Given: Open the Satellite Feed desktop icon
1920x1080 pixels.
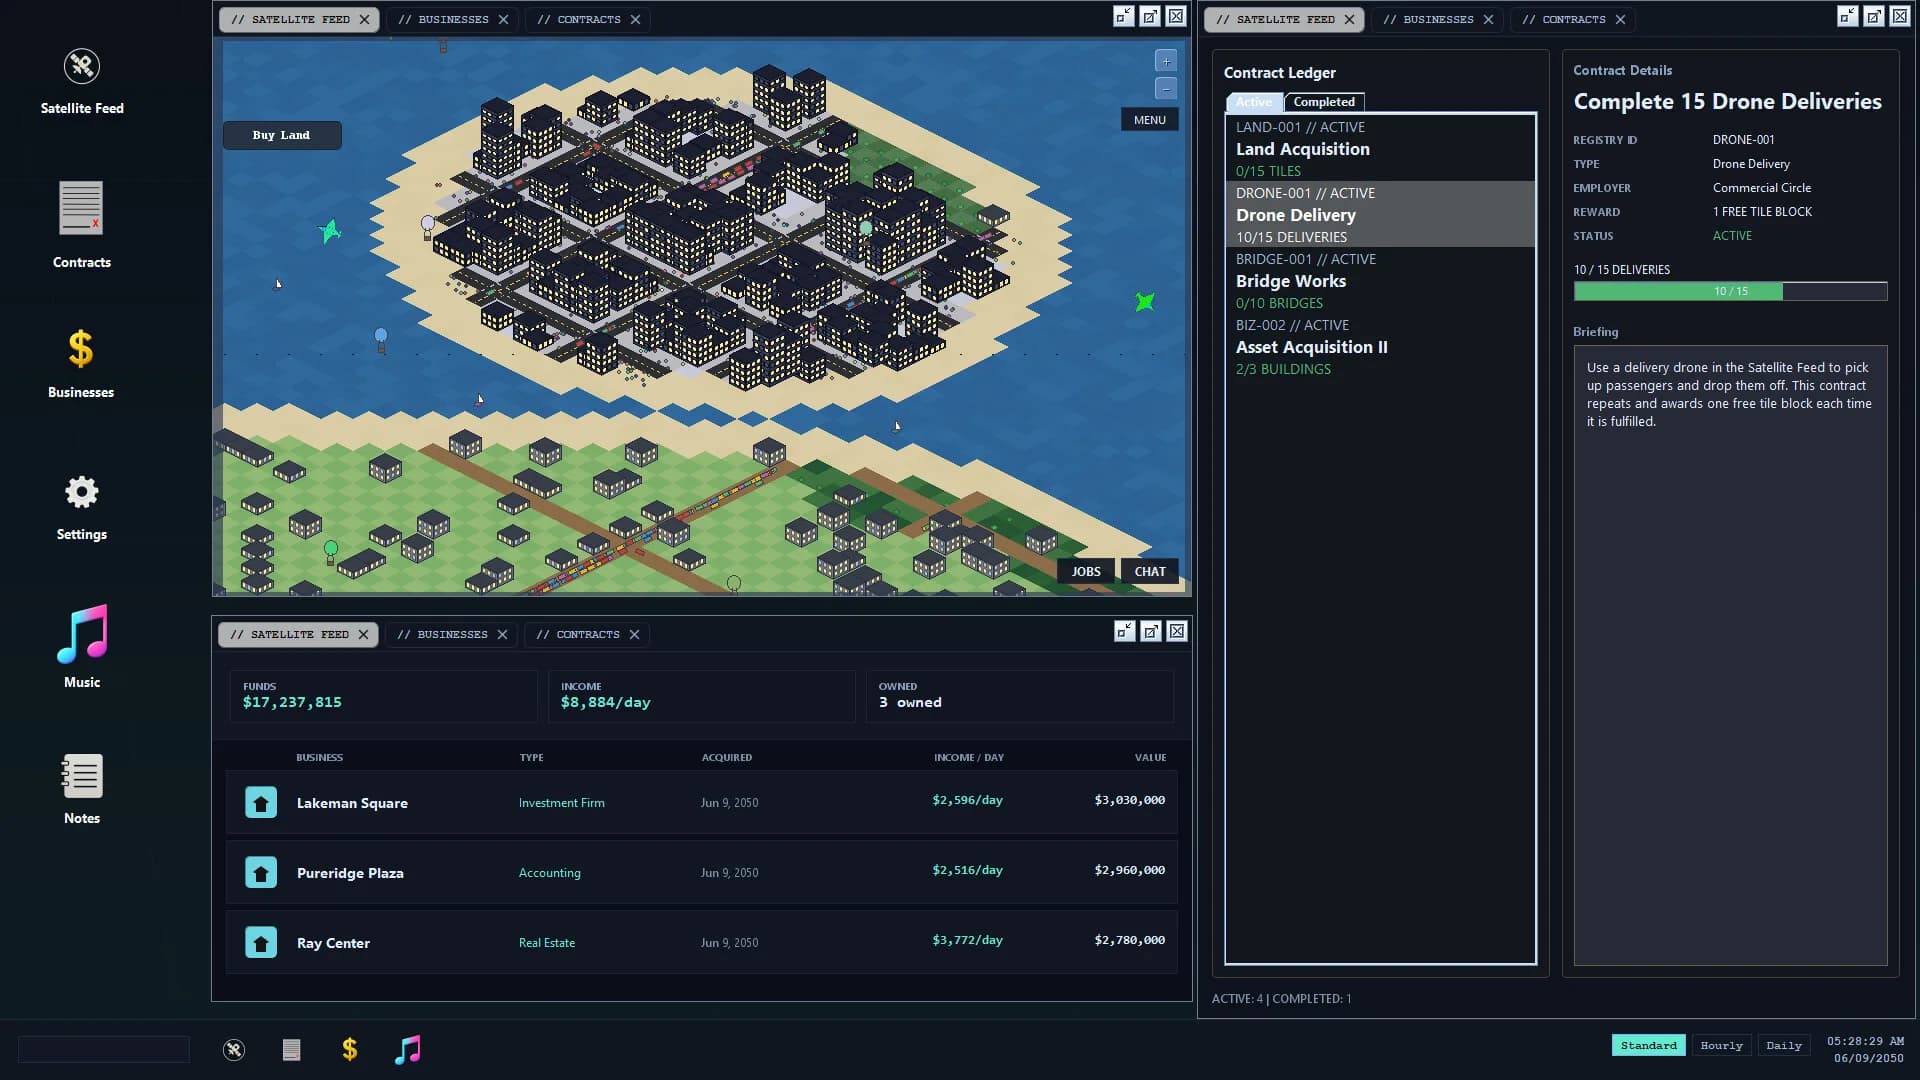Looking at the screenshot, I should pos(82,67).
